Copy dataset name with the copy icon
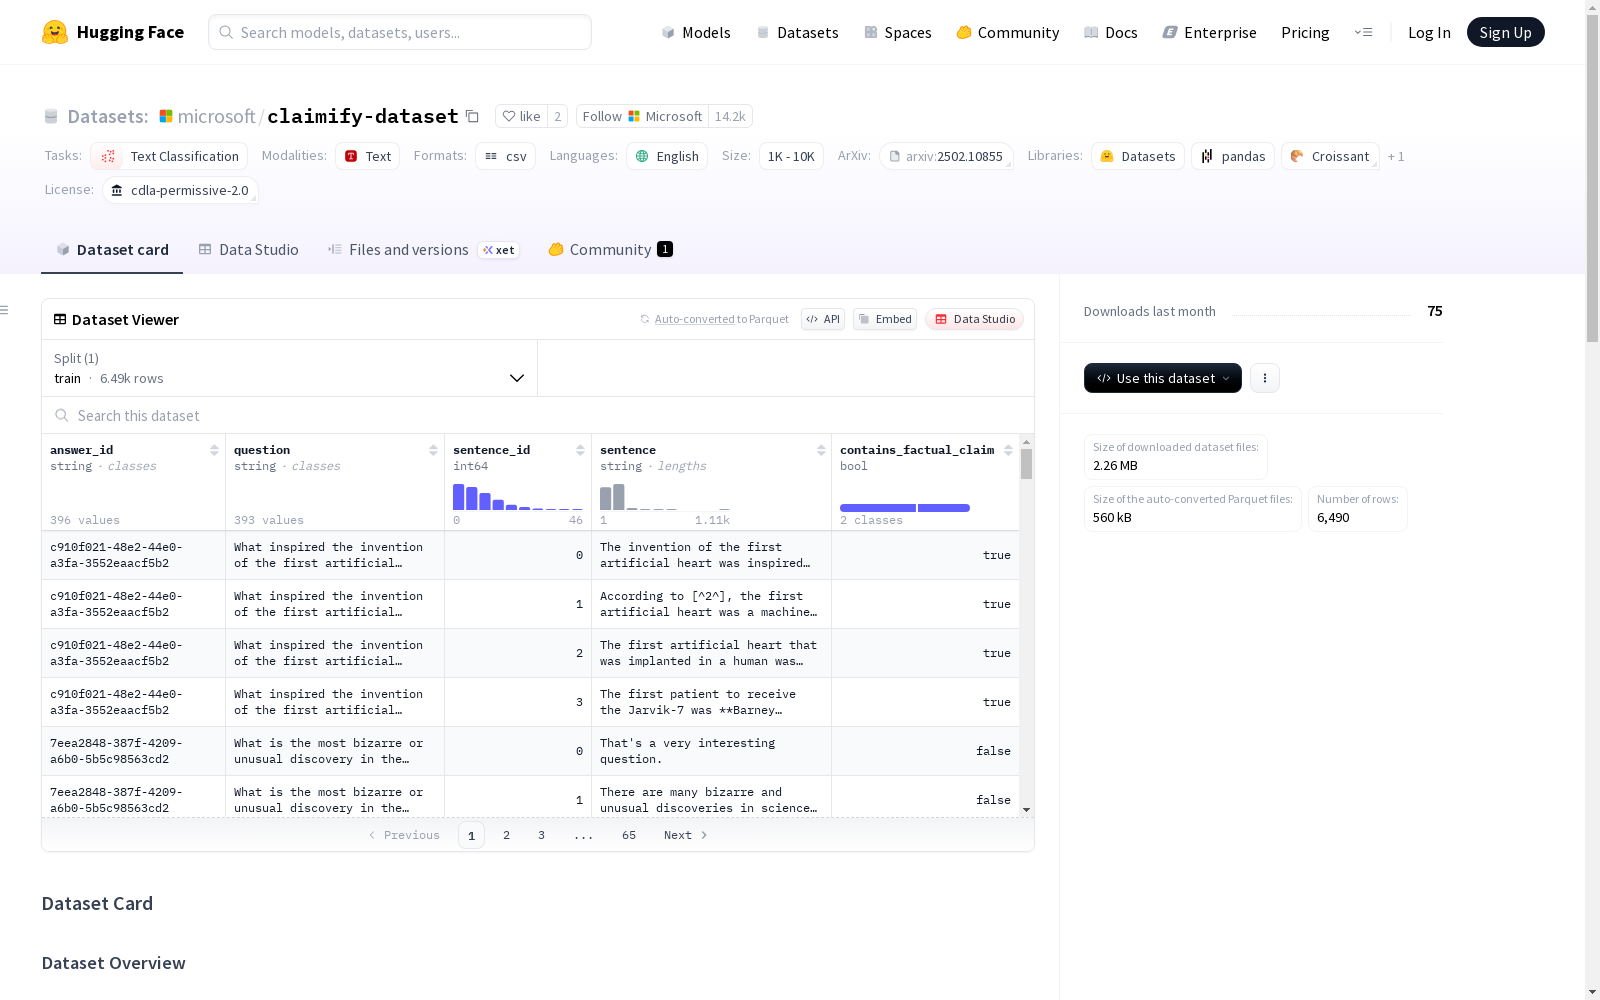The image size is (1600, 1000). (x=472, y=116)
